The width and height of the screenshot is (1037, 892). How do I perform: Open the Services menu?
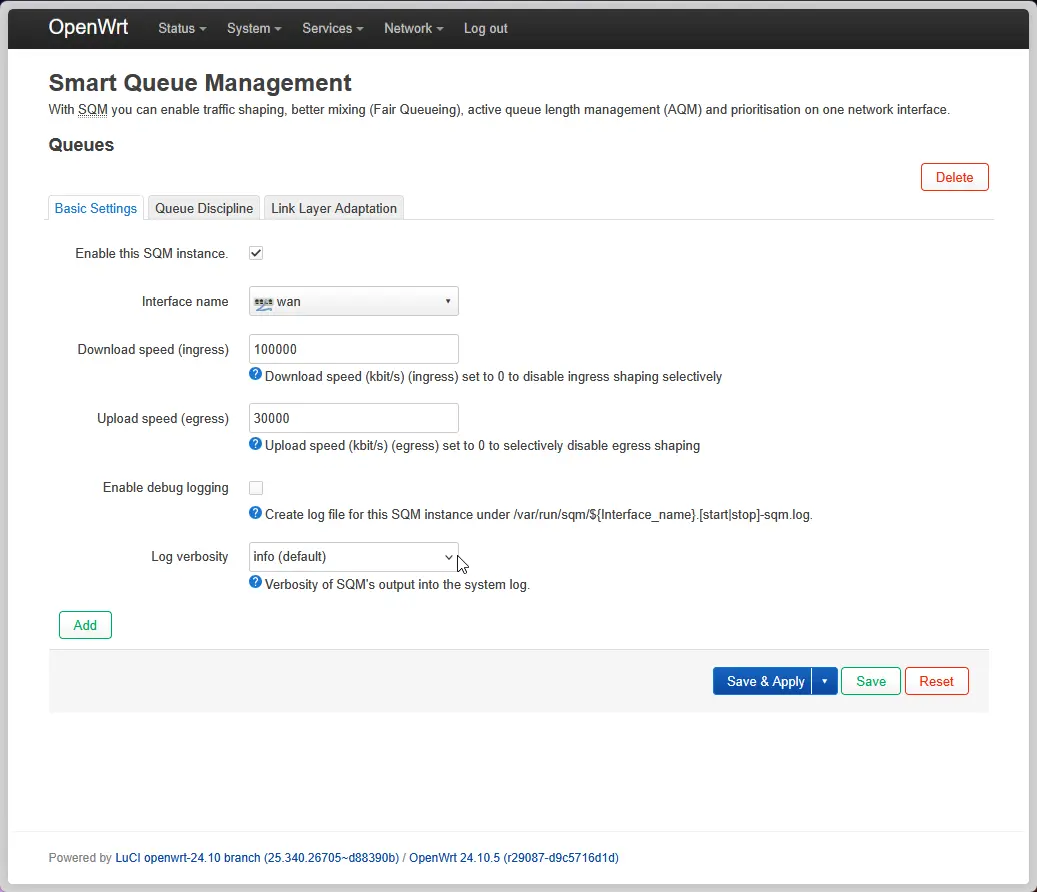click(x=333, y=28)
